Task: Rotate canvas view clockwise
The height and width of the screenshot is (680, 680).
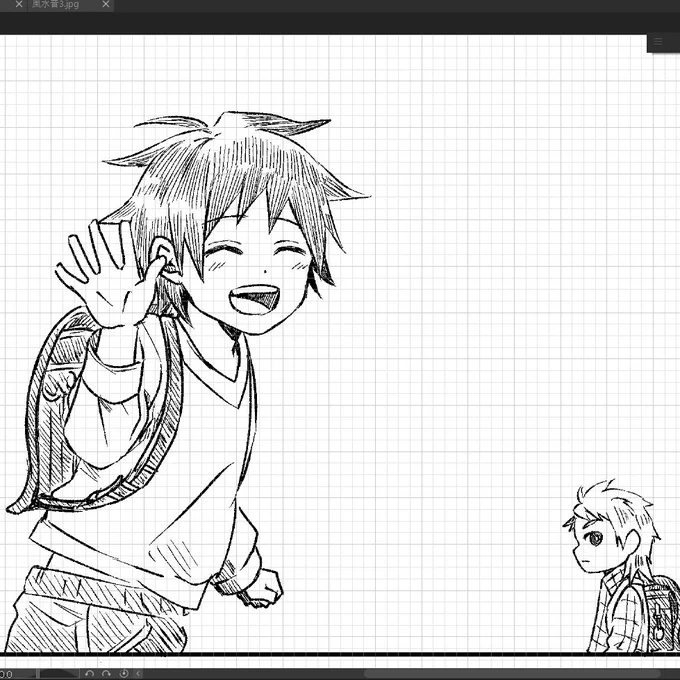Action: point(106,673)
